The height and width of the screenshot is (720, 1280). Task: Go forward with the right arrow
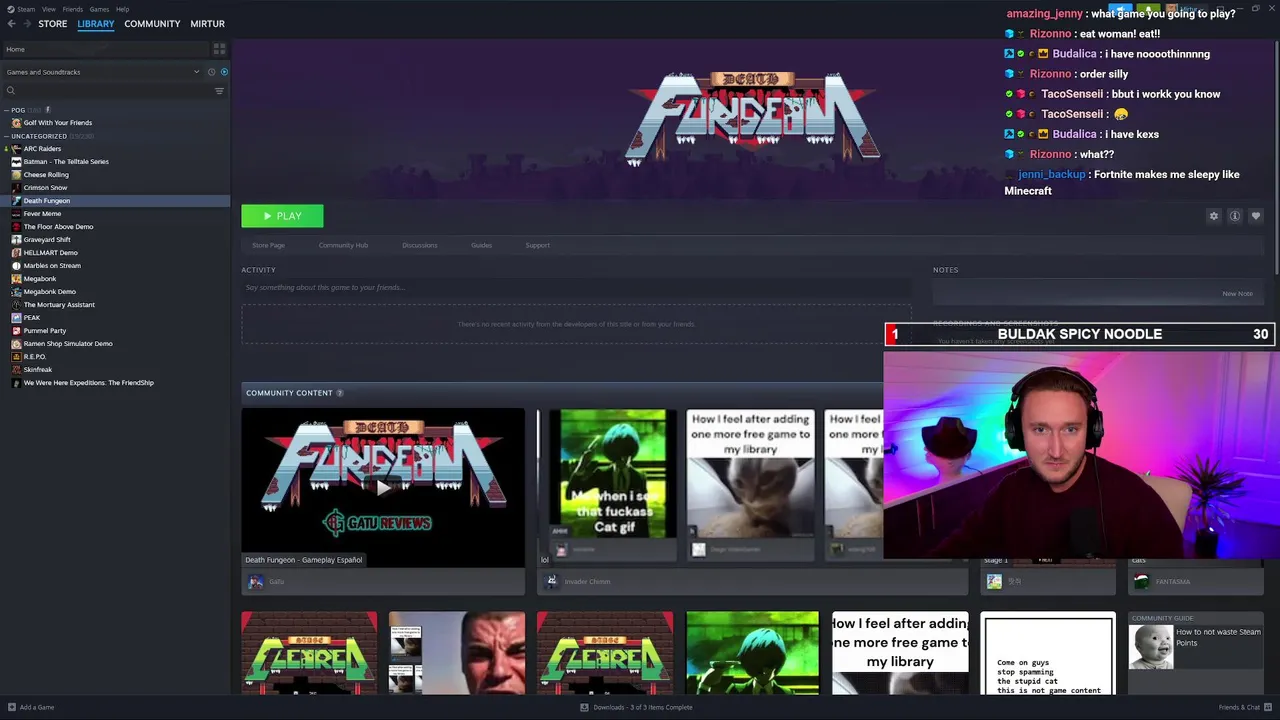point(27,24)
